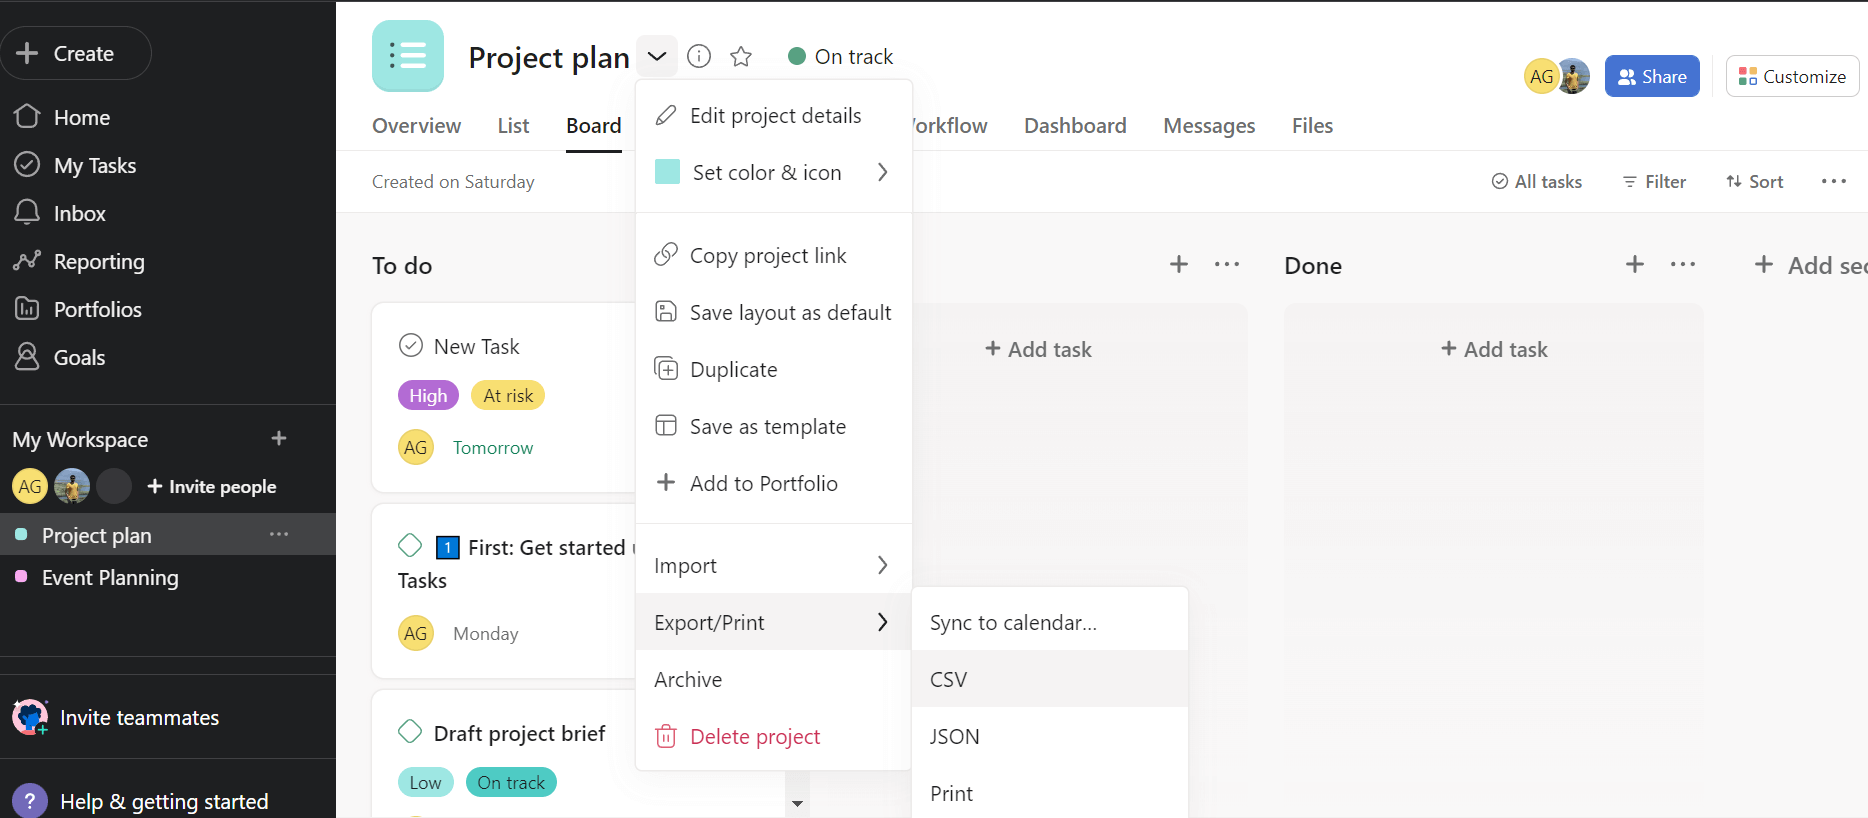Click the Project plan list icon tile

tap(407, 56)
